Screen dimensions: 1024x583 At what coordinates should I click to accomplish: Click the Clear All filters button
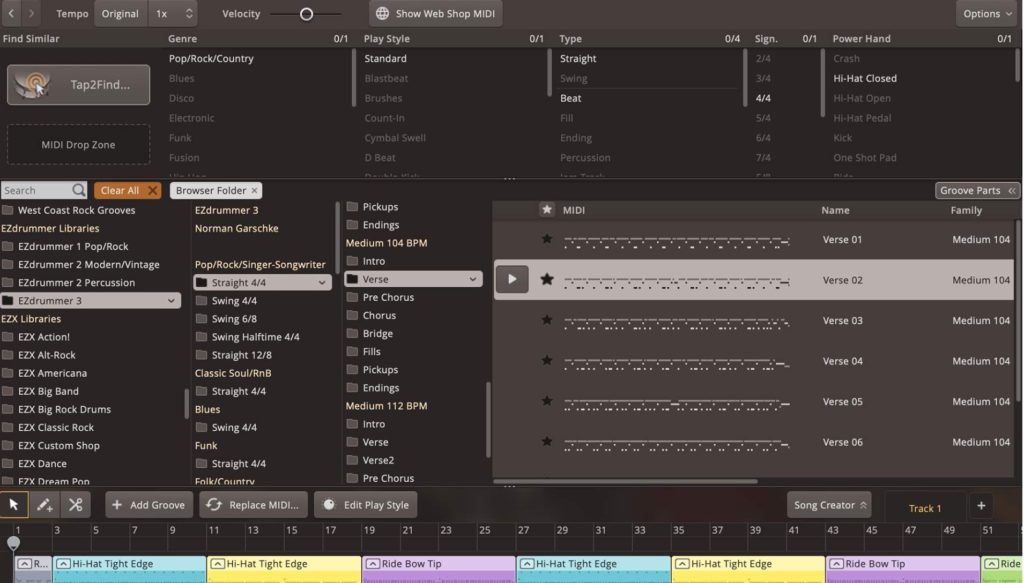(x=127, y=190)
